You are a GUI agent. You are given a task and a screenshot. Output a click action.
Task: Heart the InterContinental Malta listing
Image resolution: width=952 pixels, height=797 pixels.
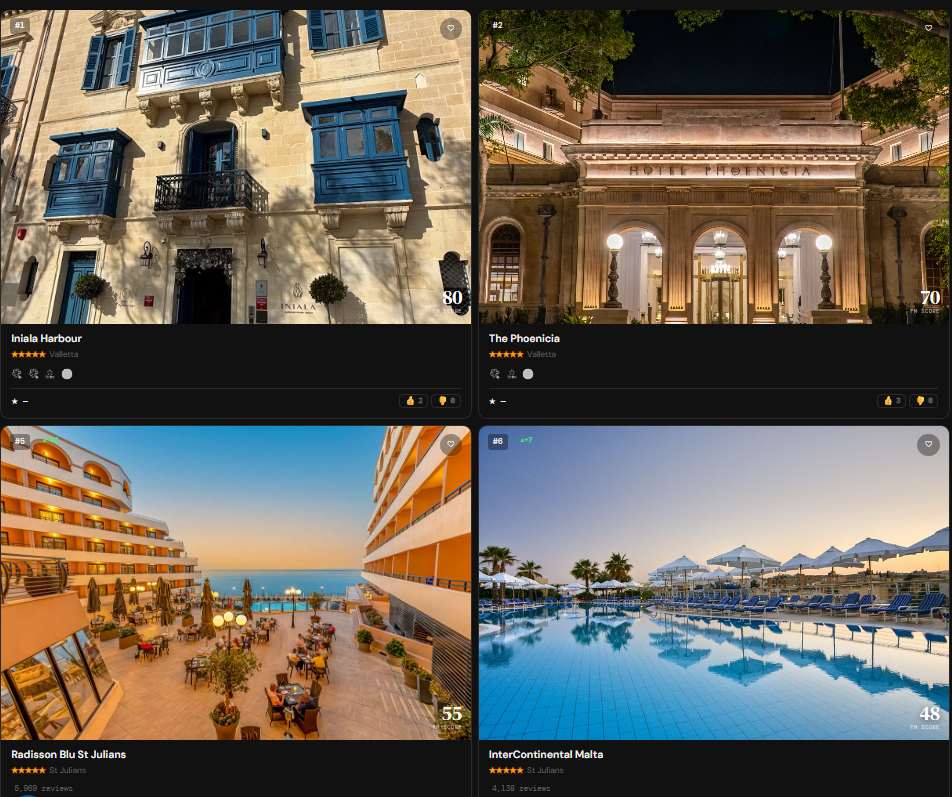tap(928, 444)
